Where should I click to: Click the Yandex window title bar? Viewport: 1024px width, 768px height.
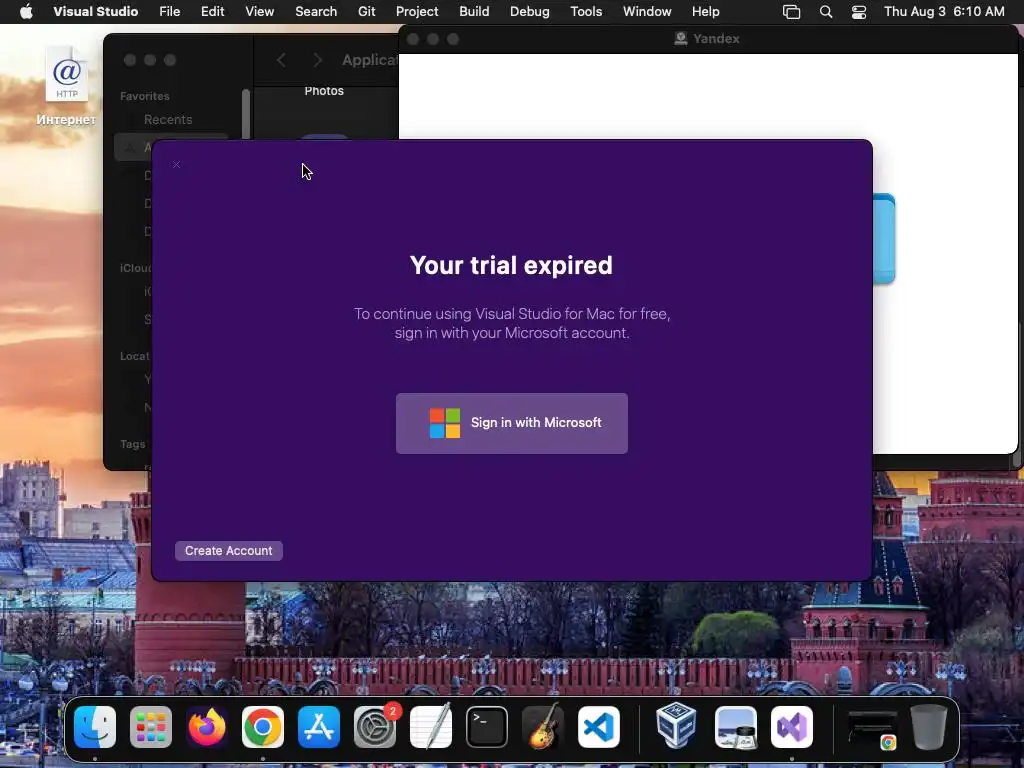click(708, 39)
